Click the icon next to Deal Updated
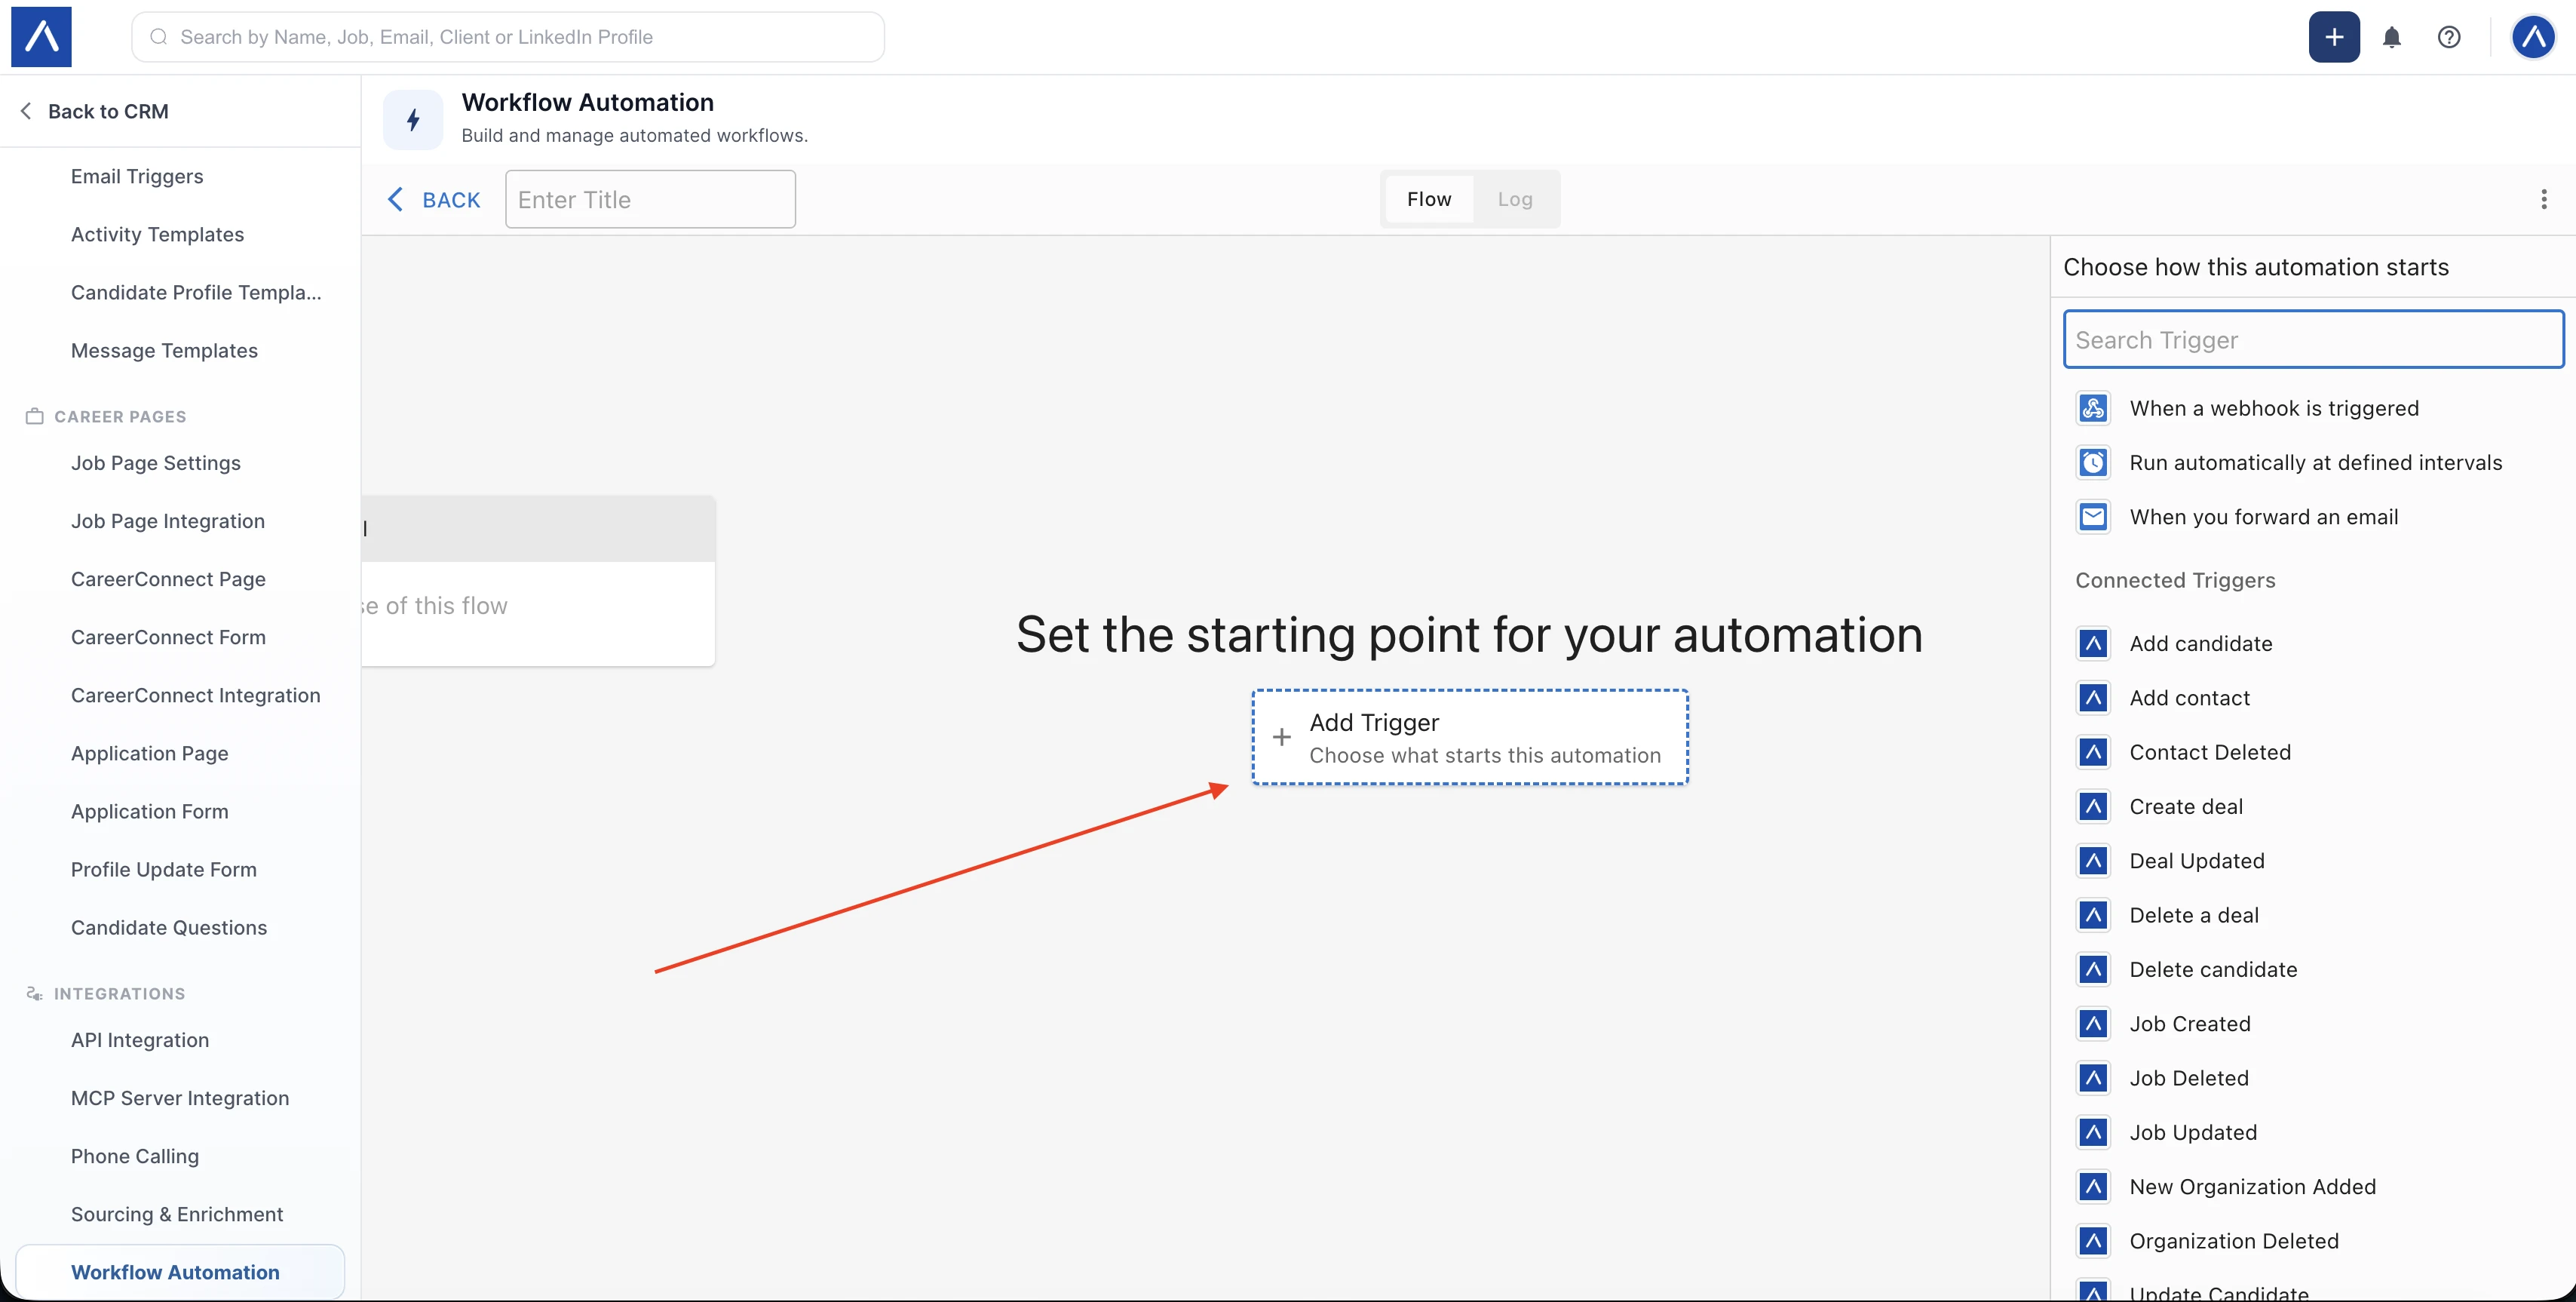The width and height of the screenshot is (2576, 1302). pyautogui.click(x=2093, y=860)
